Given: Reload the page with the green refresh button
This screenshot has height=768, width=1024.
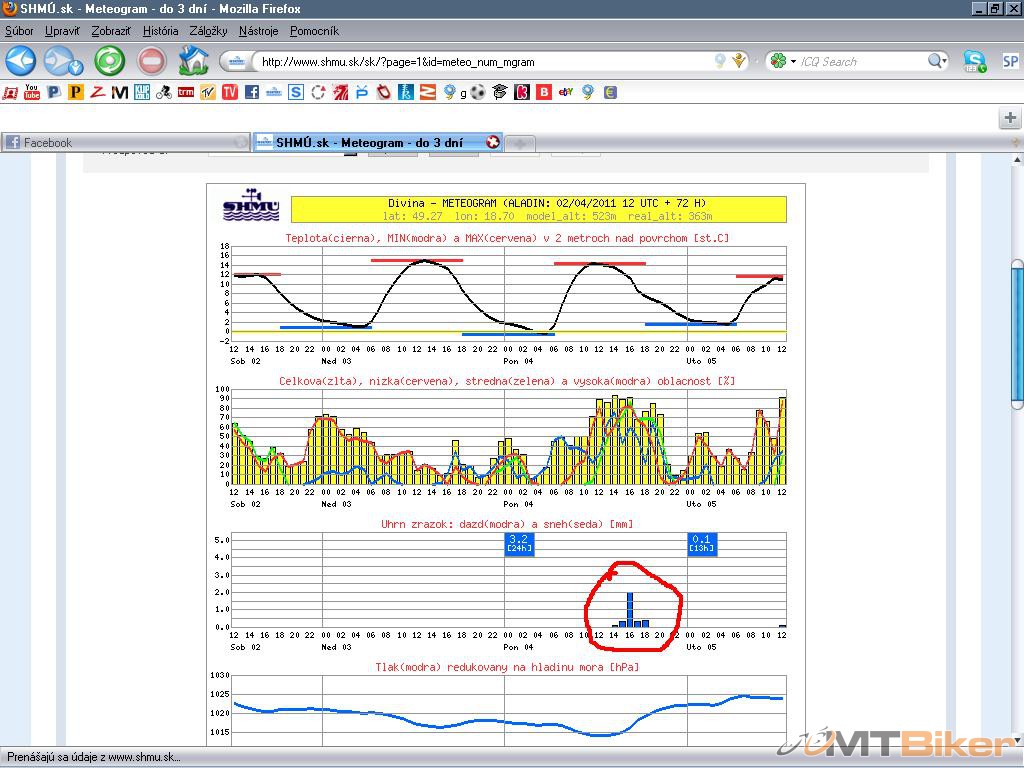Looking at the screenshot, I should pyautogui.click(x=109, y=61).
